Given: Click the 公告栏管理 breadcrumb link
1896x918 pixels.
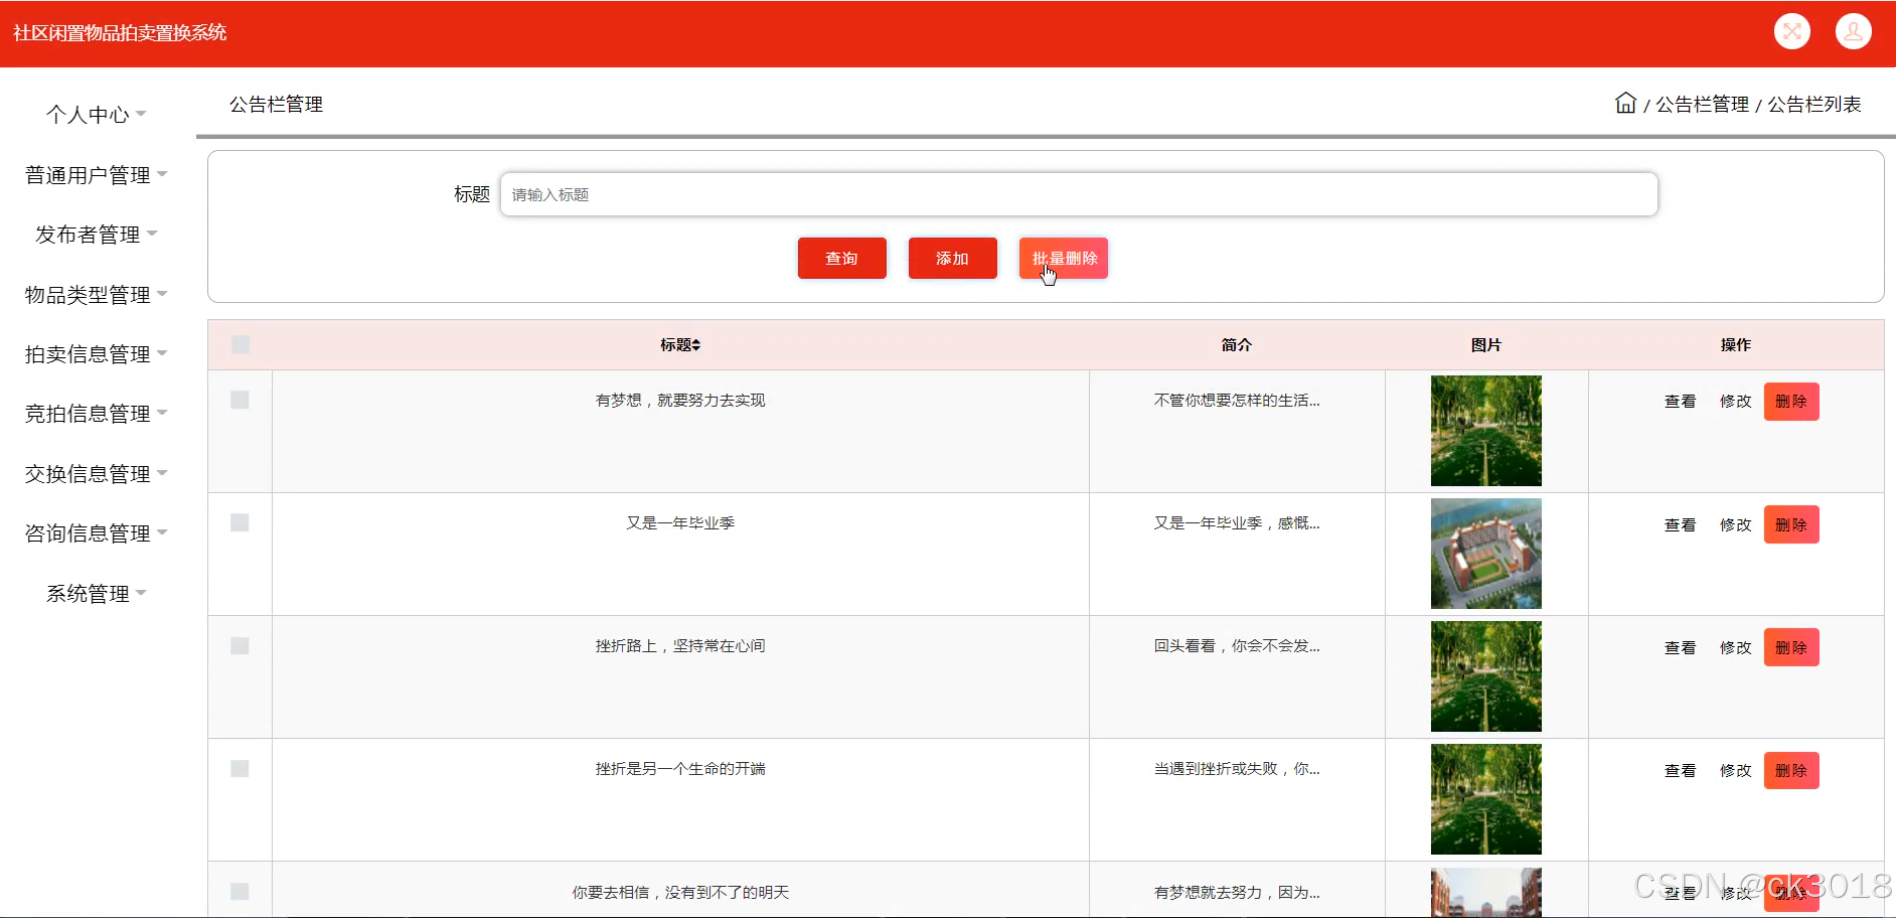Looking at the screenshot, I should [1702, 104].
